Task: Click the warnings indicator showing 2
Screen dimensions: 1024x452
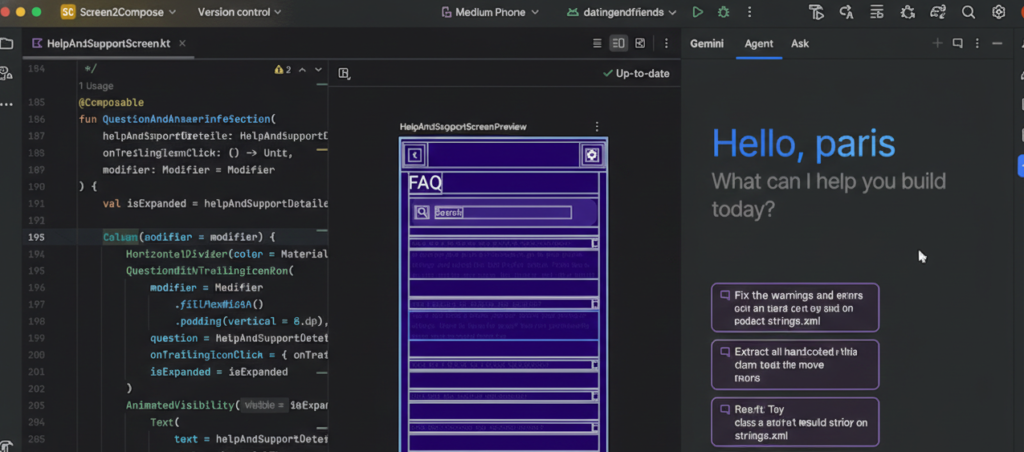Action: (x=283, y=70)
